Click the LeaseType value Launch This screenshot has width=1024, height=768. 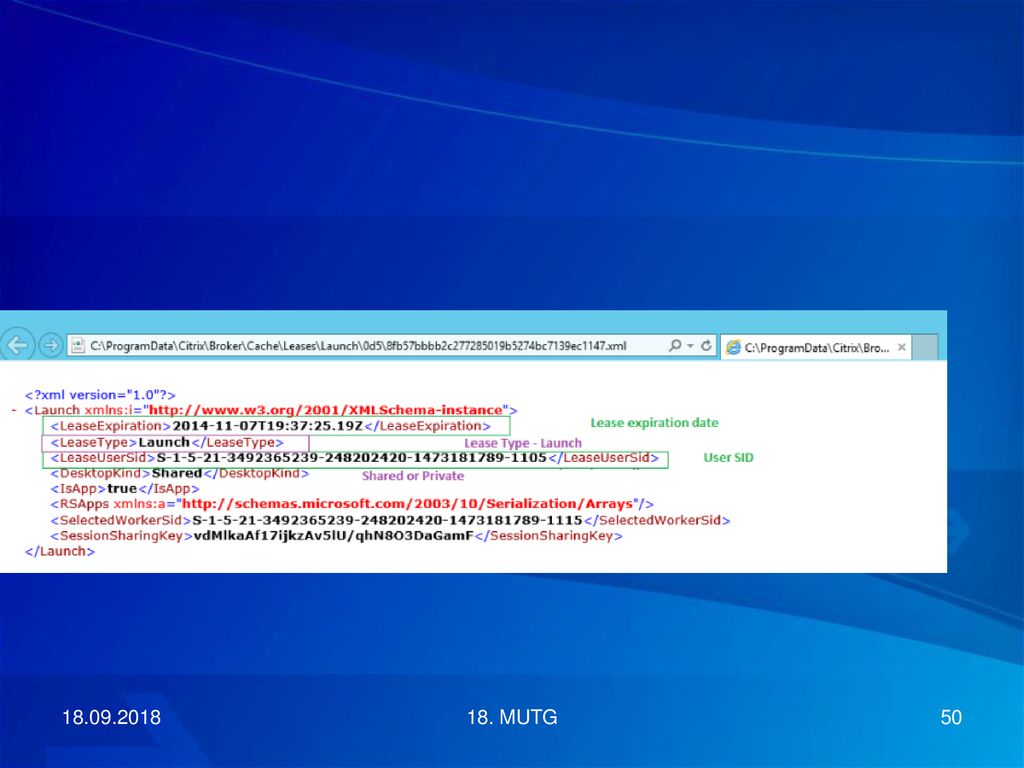point(164,442)
